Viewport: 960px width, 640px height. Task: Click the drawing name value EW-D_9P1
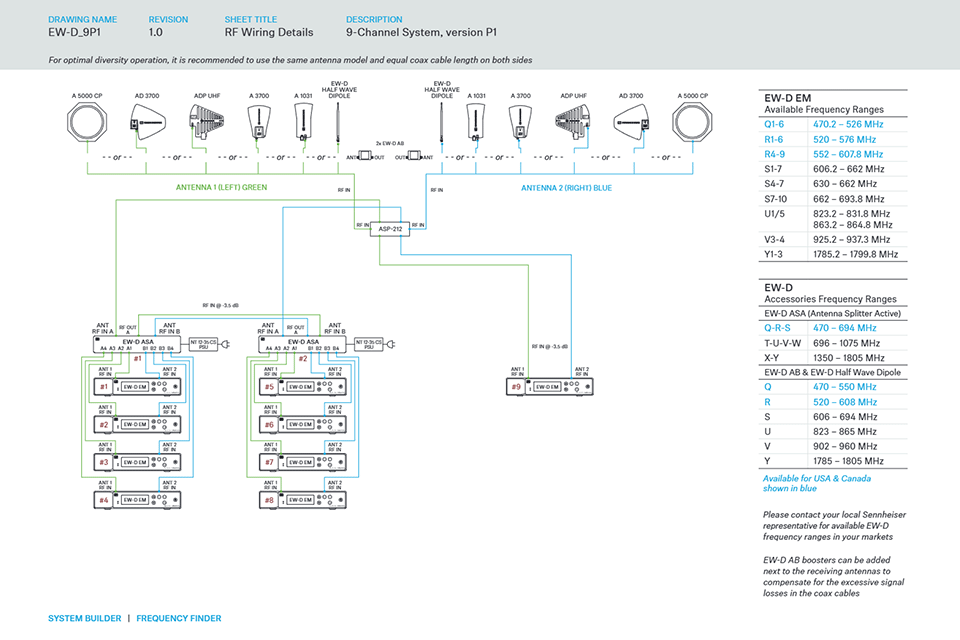[x=74, y=32]
